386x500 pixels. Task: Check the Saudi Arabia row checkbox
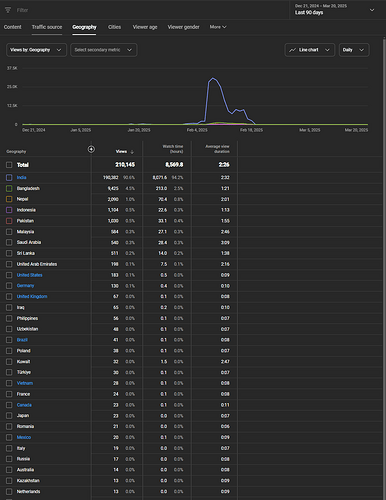[9, 242]
